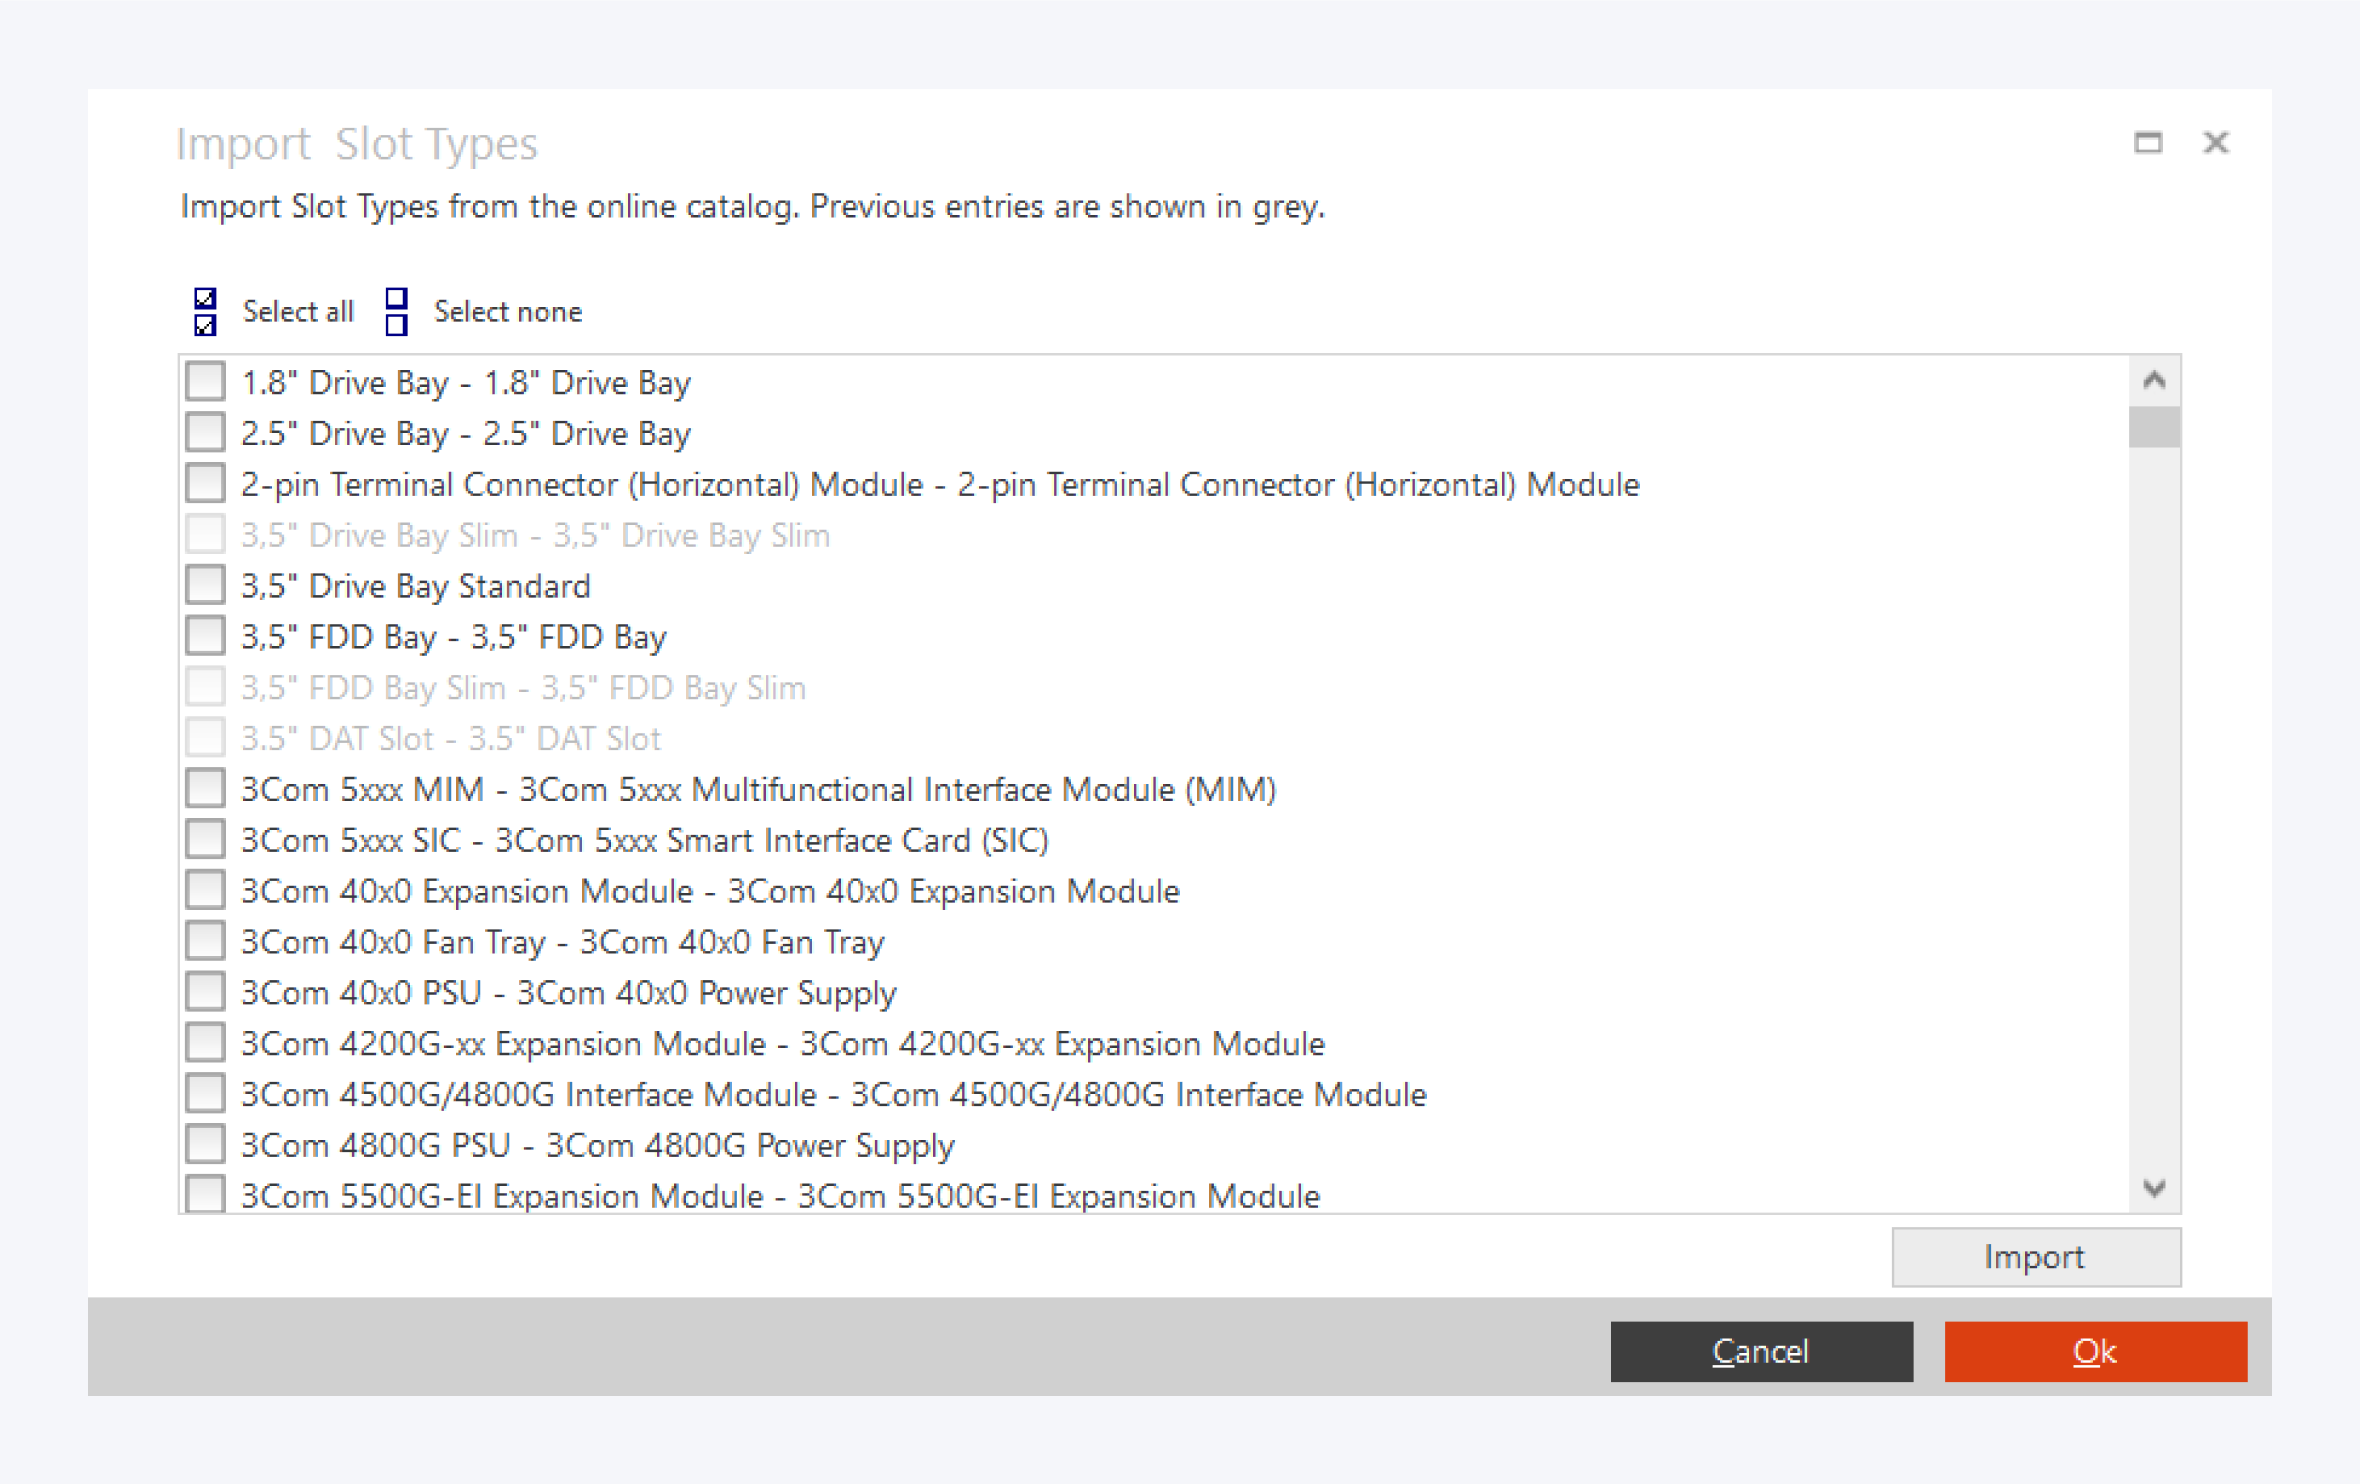Image resolution: width=2360 pixels, height=1484 pixels.
Task: Click the Select none label
Action: [x=507, y=312]
